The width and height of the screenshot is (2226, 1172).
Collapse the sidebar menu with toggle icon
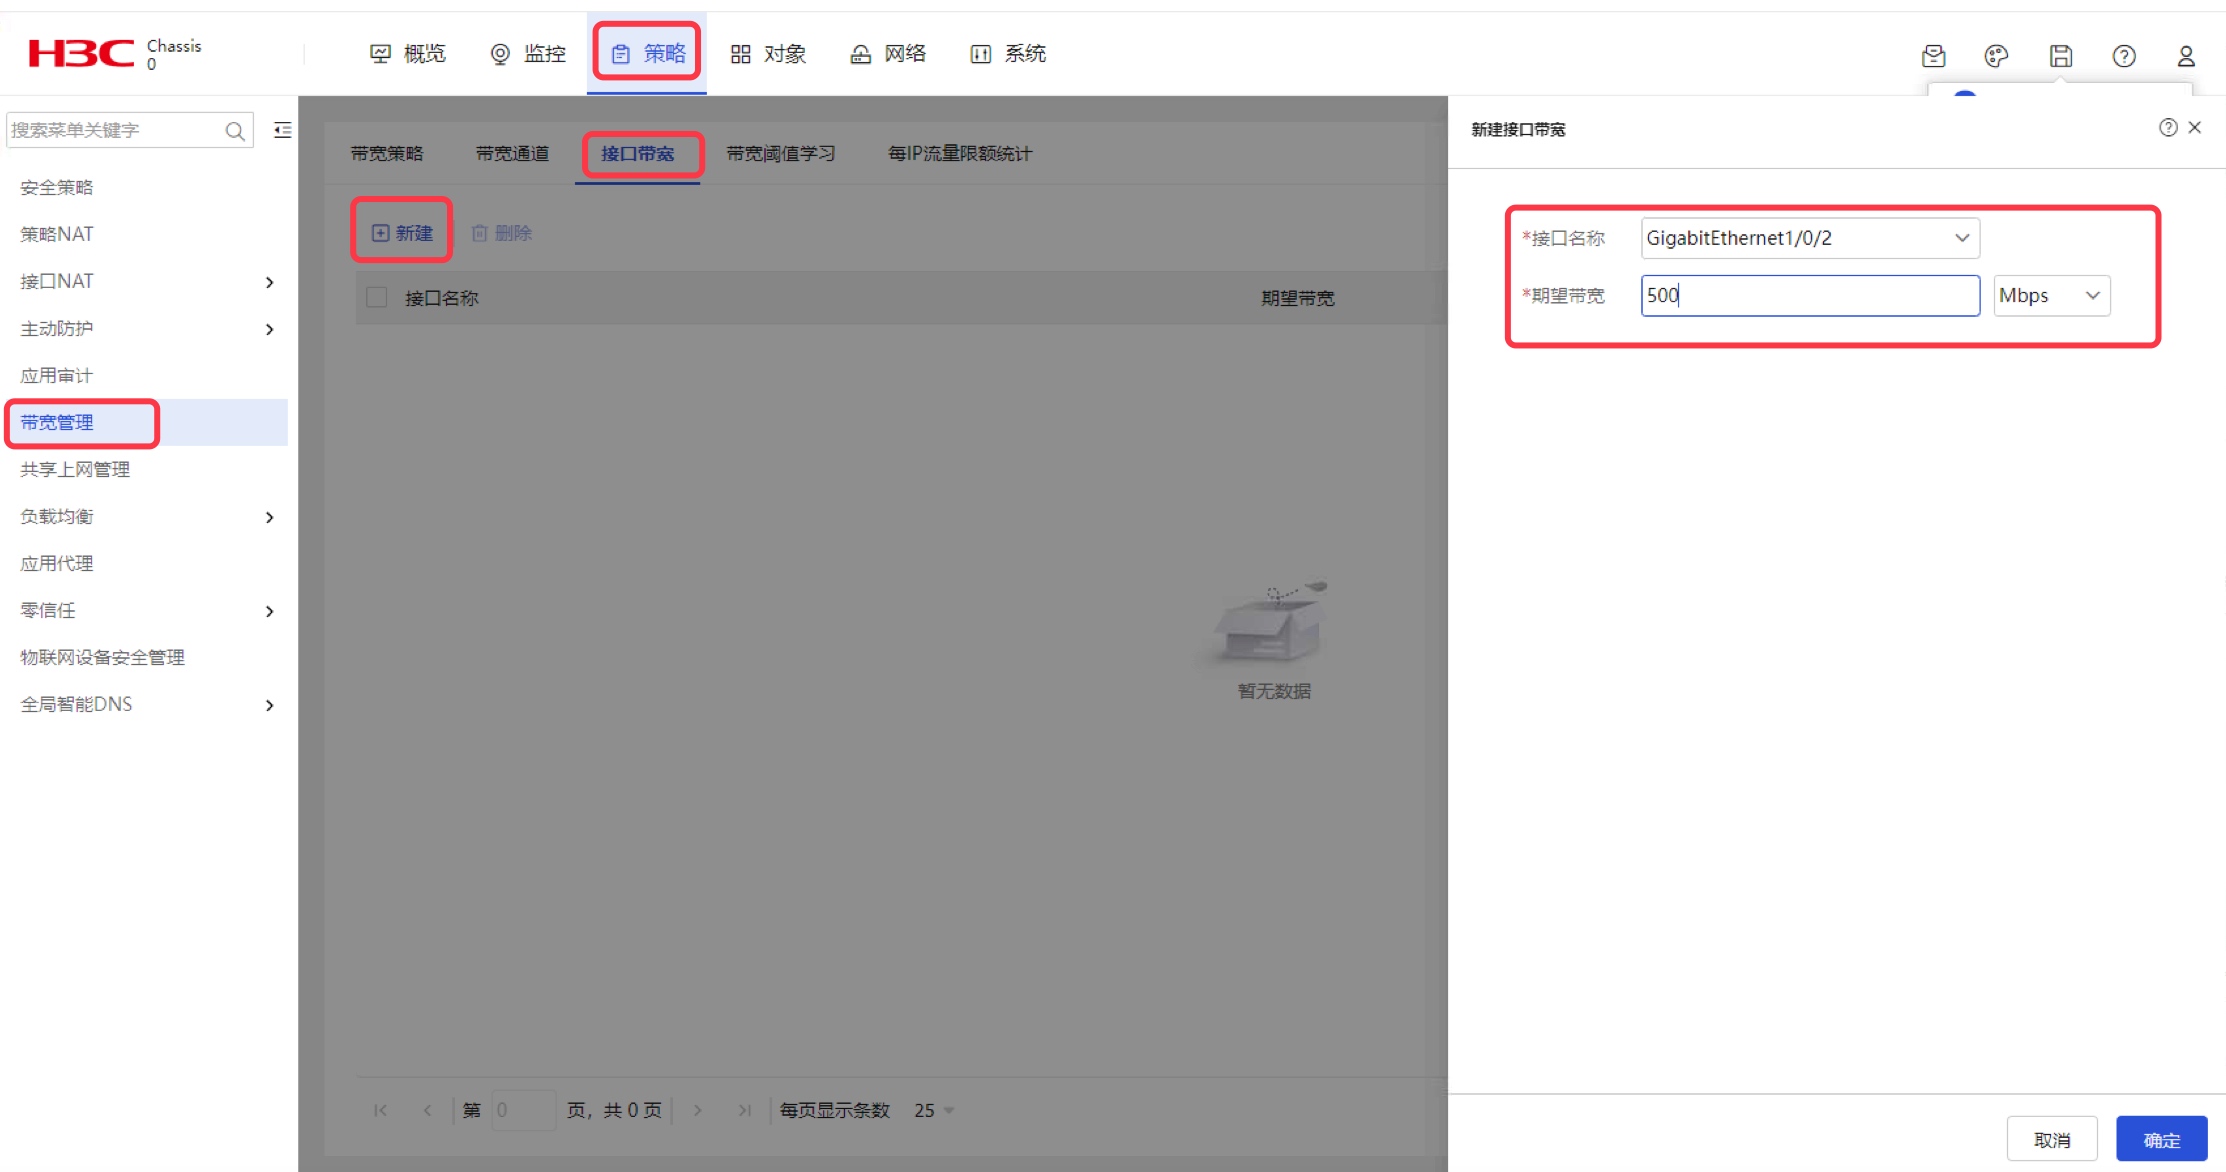tap(283, 130)
